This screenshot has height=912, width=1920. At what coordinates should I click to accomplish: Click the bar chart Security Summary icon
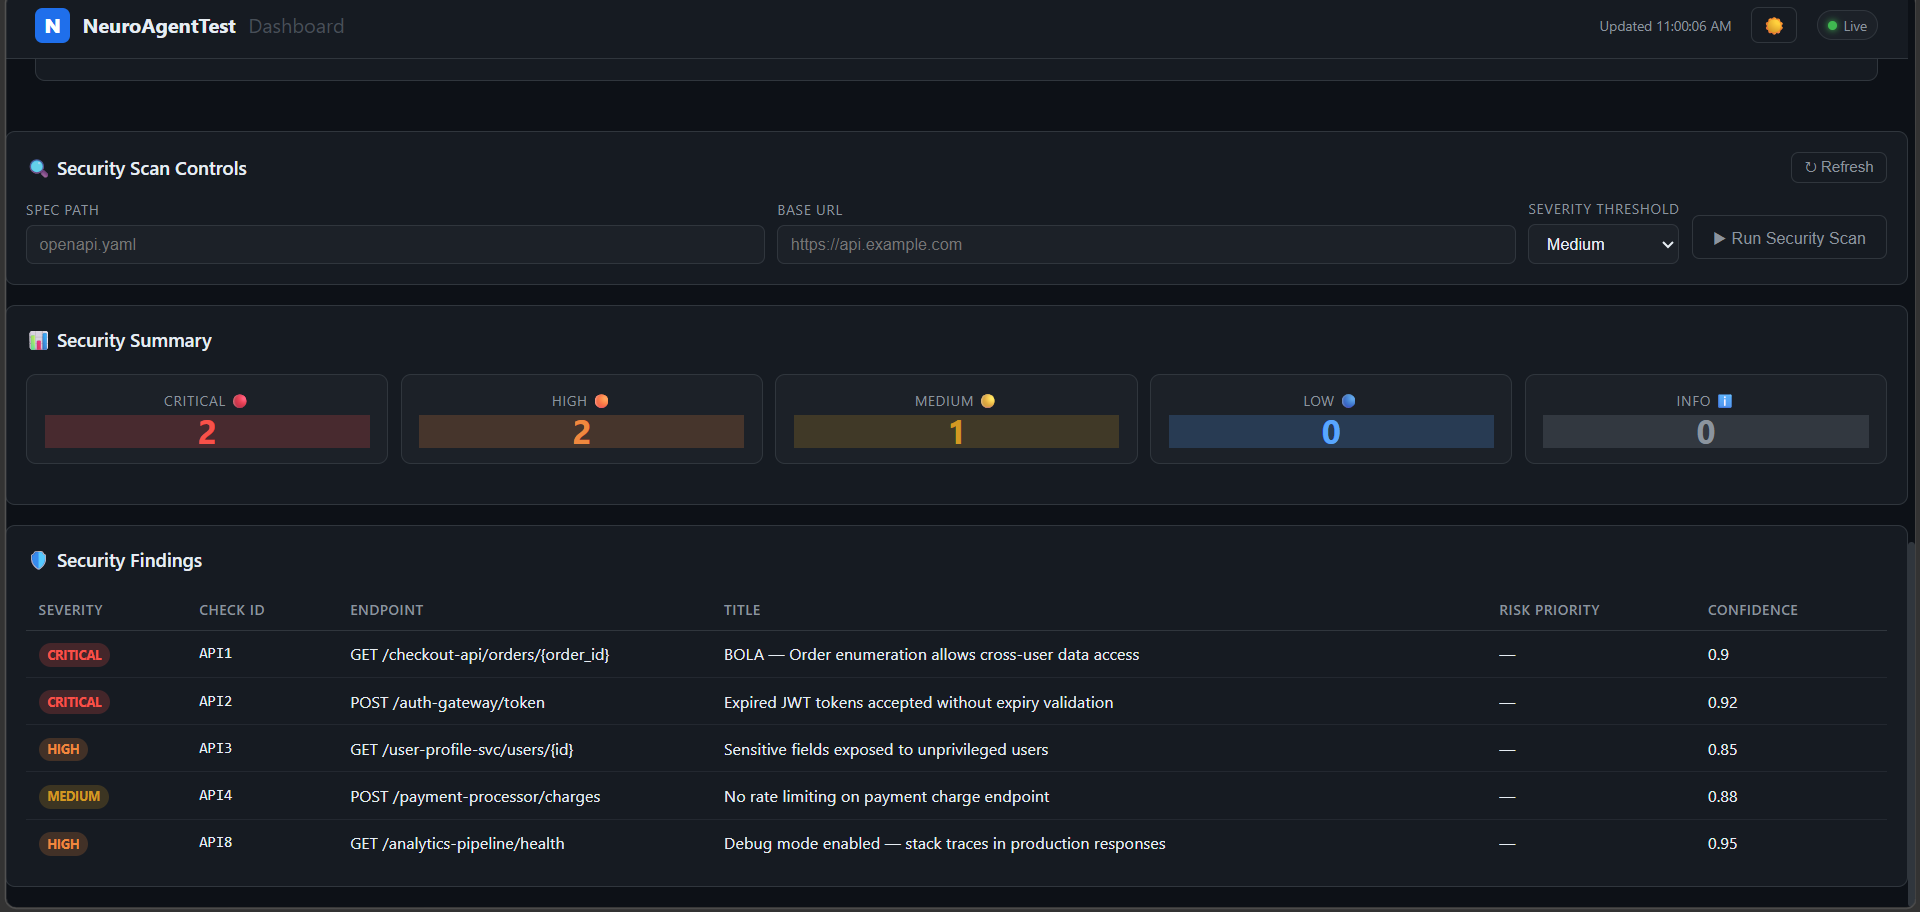(x=38, y=340)
